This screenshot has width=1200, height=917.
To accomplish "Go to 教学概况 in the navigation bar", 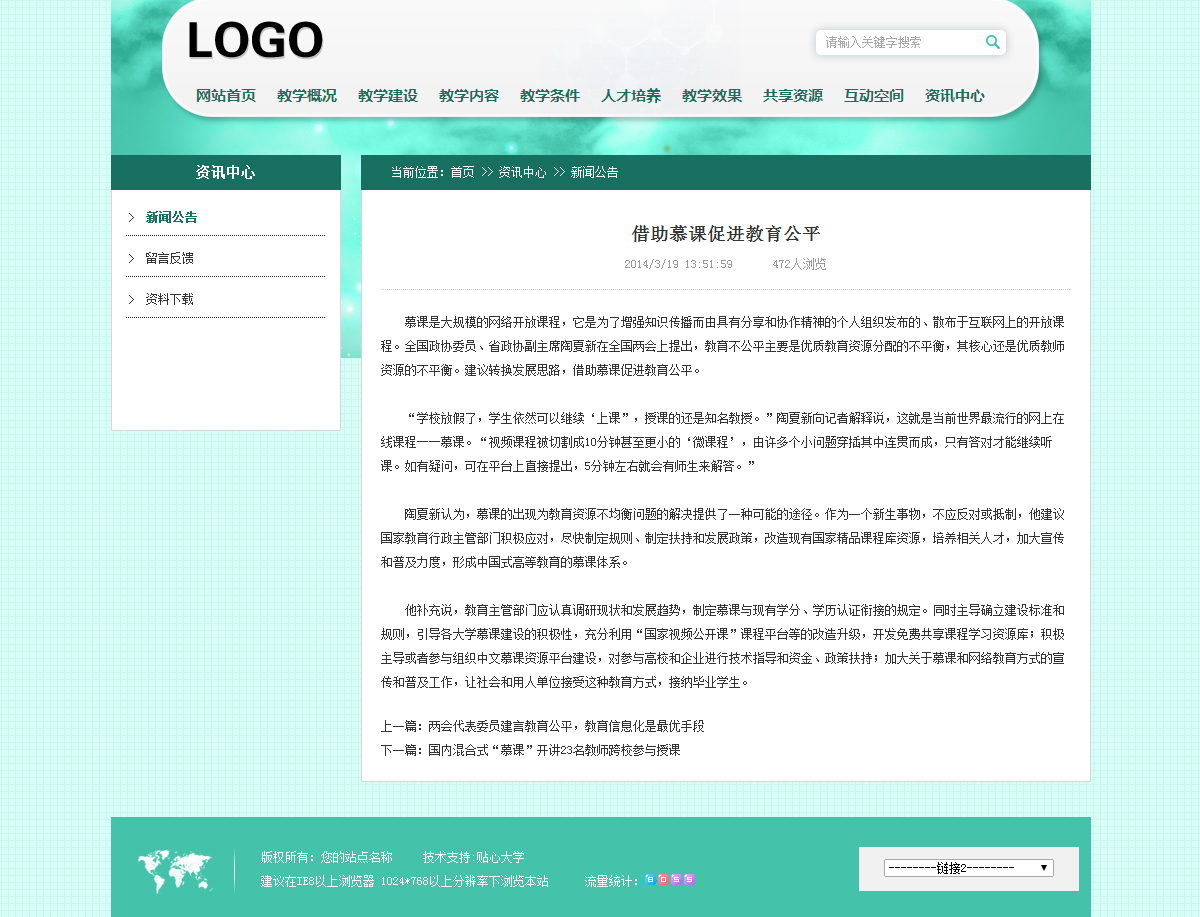I will click(307, 96).
